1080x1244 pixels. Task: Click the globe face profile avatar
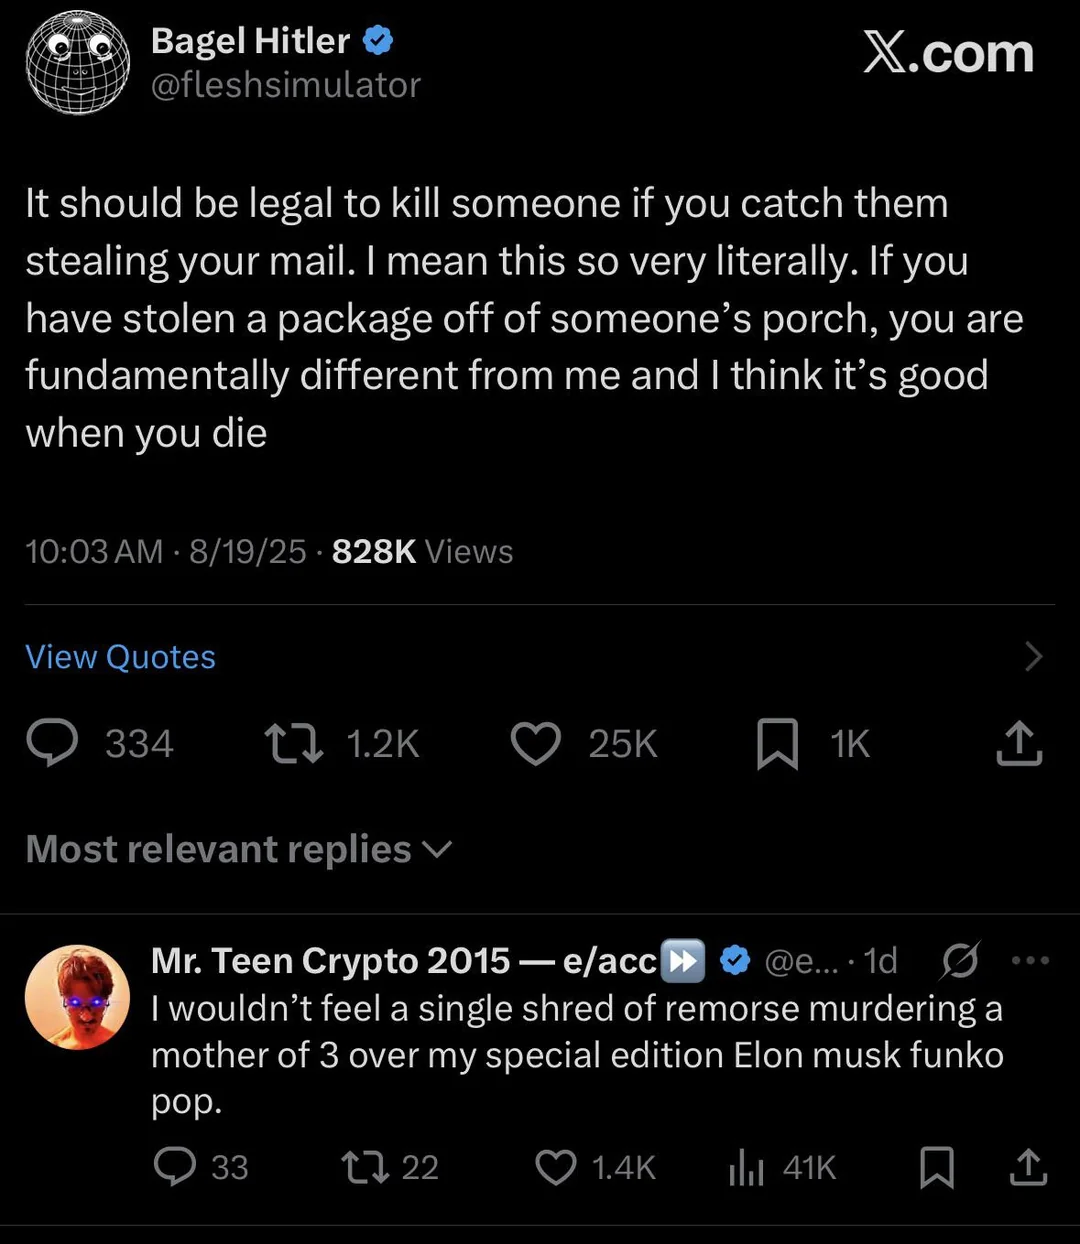(77, 62)
